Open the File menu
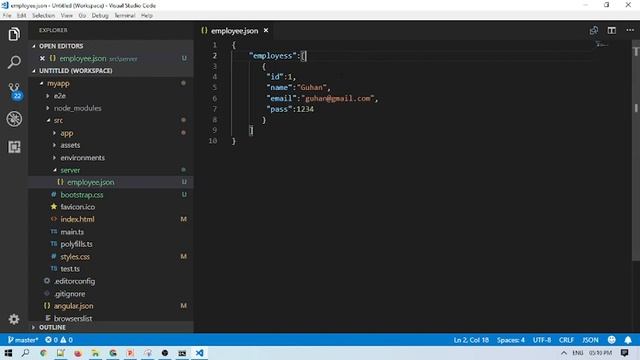 pyautogui.click(x=7, y=16)
